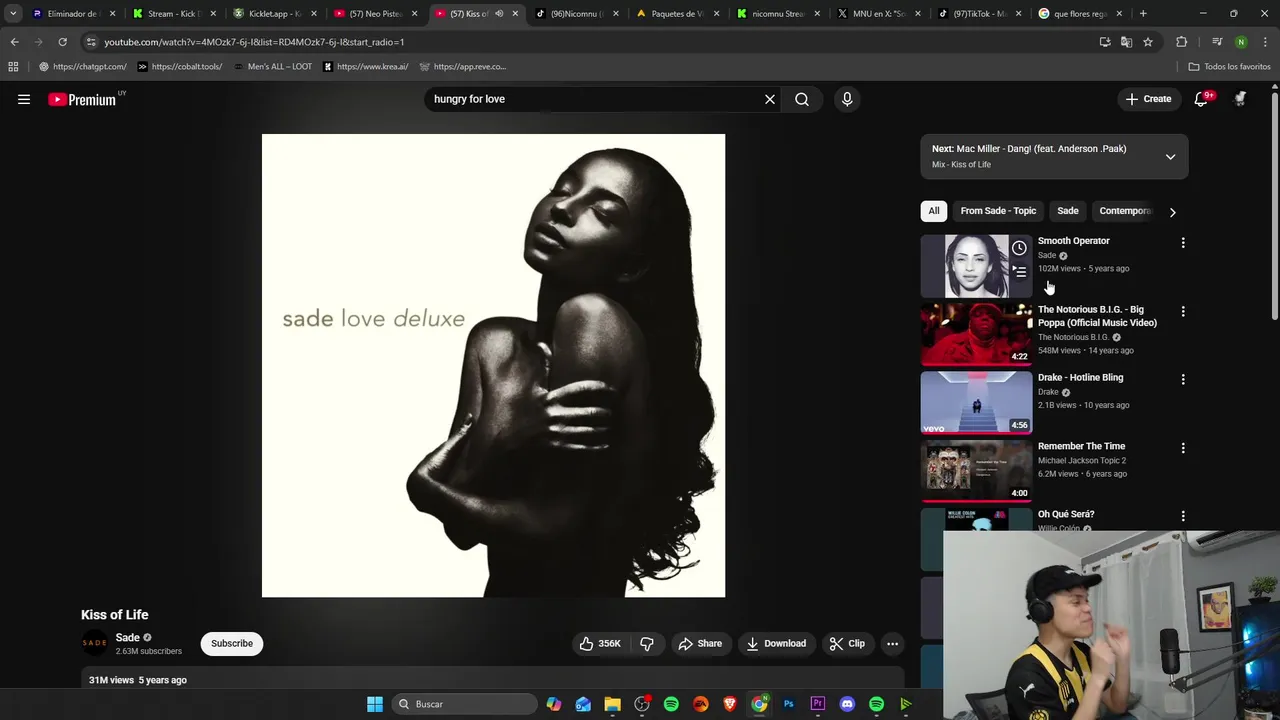Open YouTube notifications bell
This screenshot has height=720, width=1280.
pos(1201,99)
